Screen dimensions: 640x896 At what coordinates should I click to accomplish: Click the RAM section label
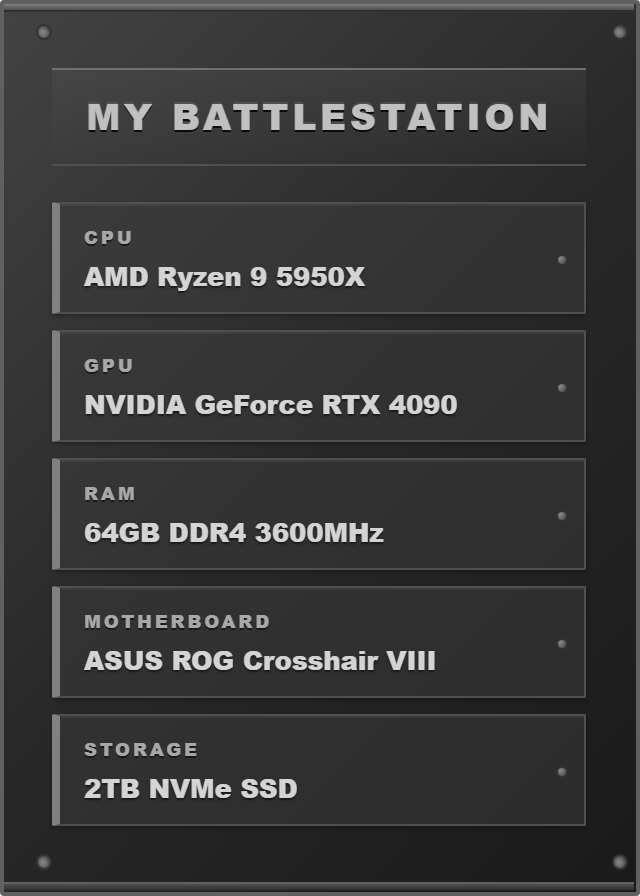(110, 494)
